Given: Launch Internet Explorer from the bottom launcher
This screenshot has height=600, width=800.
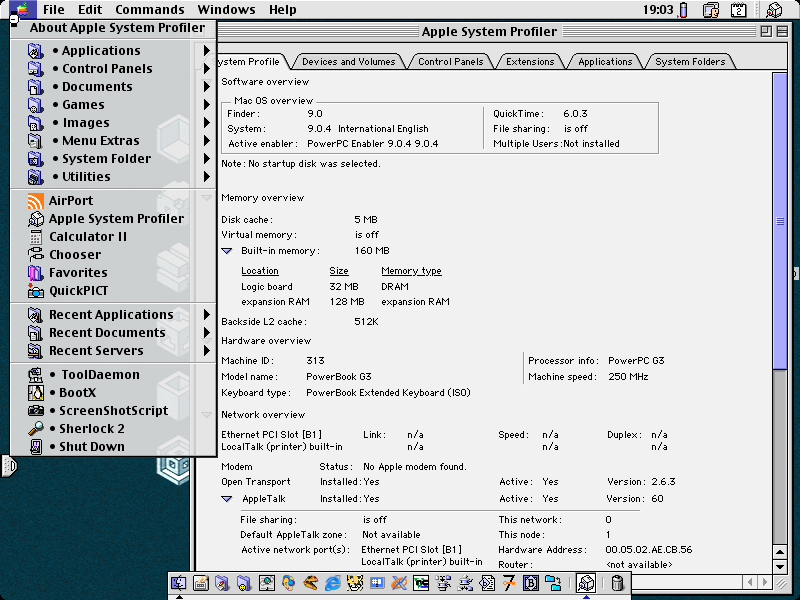Looking at the screenshot, I should [x=333, y=583].
